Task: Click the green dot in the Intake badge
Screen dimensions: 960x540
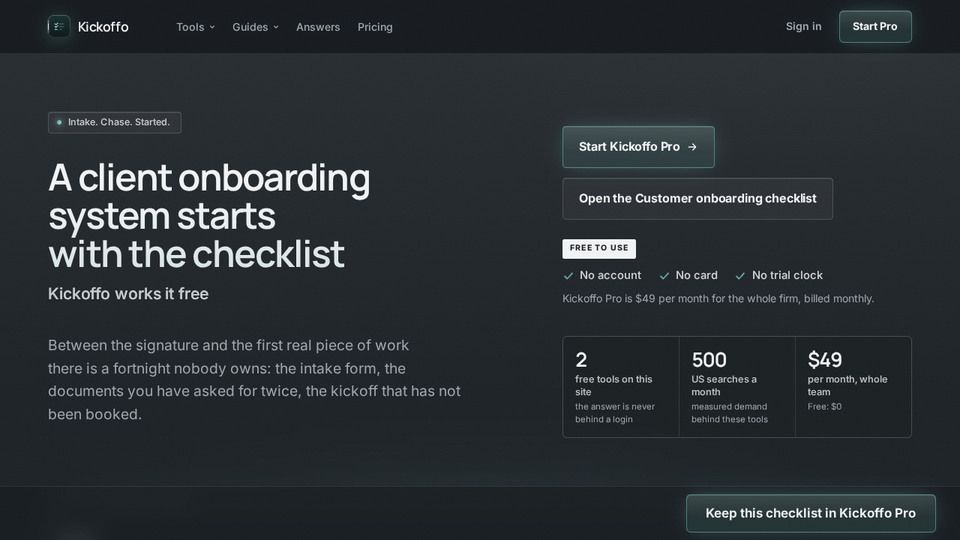Action: click(59, 122)
